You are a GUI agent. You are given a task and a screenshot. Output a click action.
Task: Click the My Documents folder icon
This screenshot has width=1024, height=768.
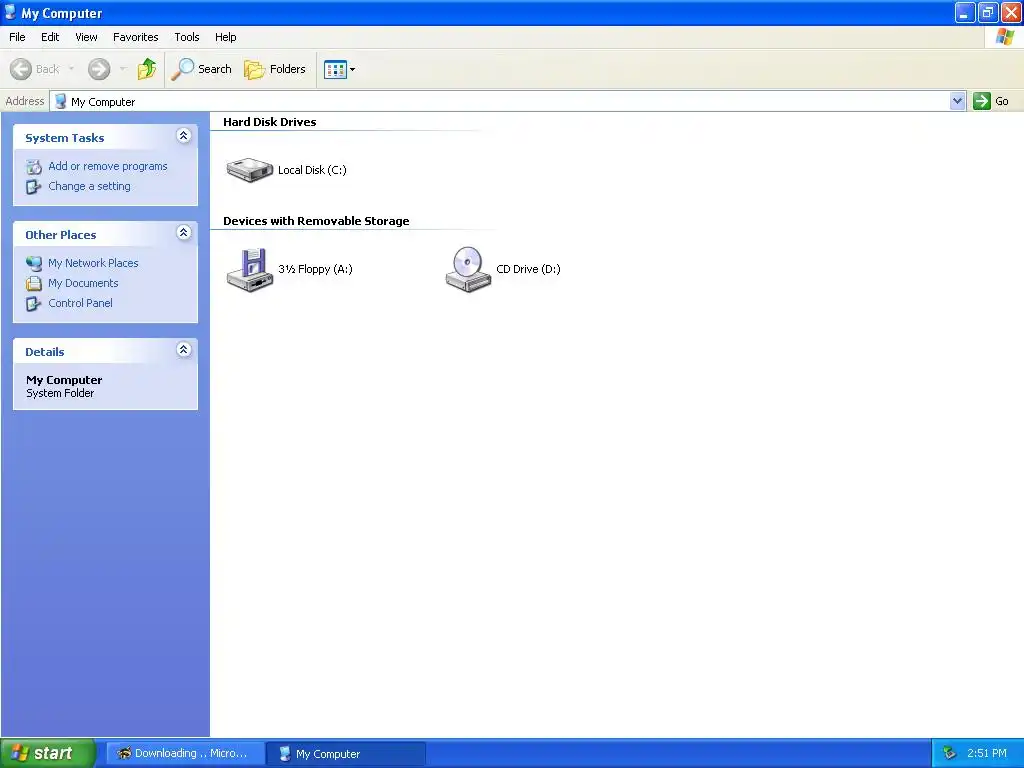coord(33,283)
